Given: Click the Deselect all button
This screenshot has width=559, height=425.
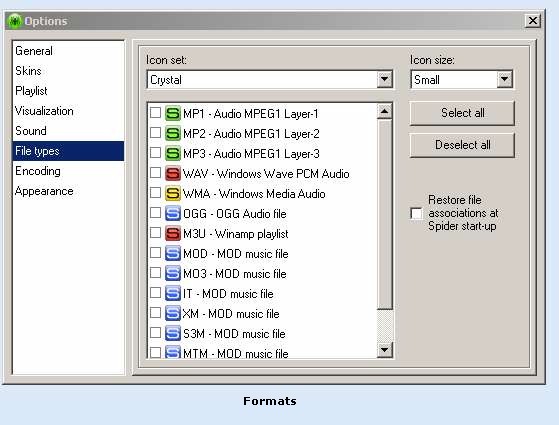Looking at the screenshot, I should pyautogui.click(x=462, y=145).
